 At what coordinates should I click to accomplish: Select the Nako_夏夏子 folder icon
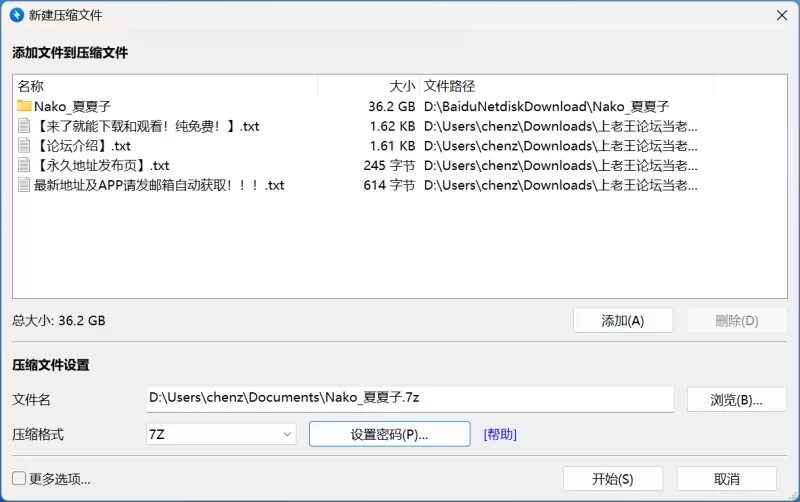(x=24, y=106)
